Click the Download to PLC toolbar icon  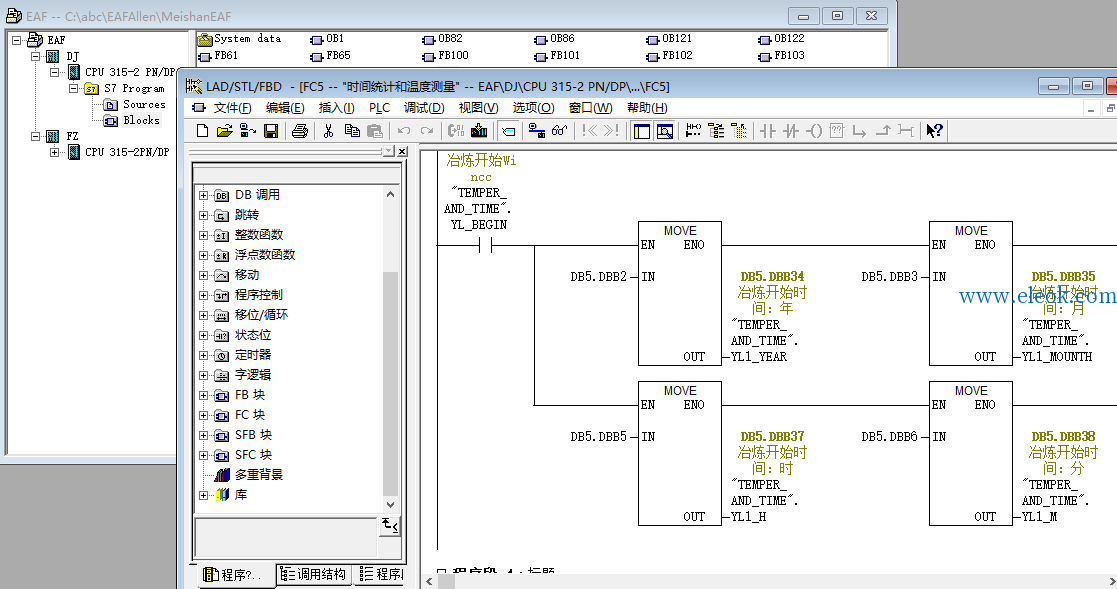(479, 131)
